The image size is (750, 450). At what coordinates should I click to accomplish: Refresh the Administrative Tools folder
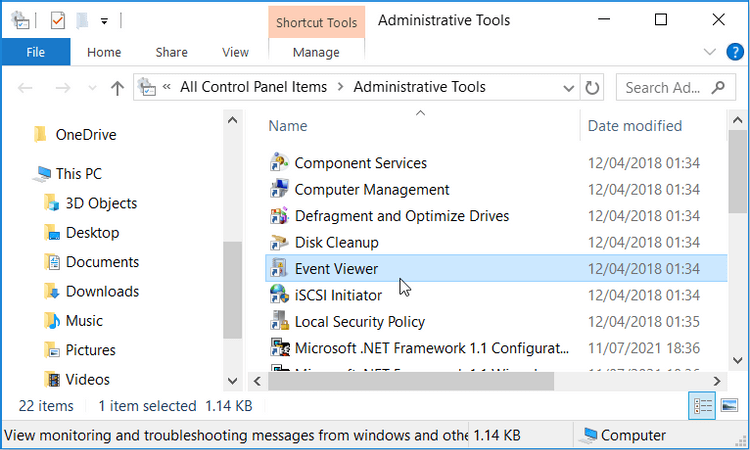592,88
